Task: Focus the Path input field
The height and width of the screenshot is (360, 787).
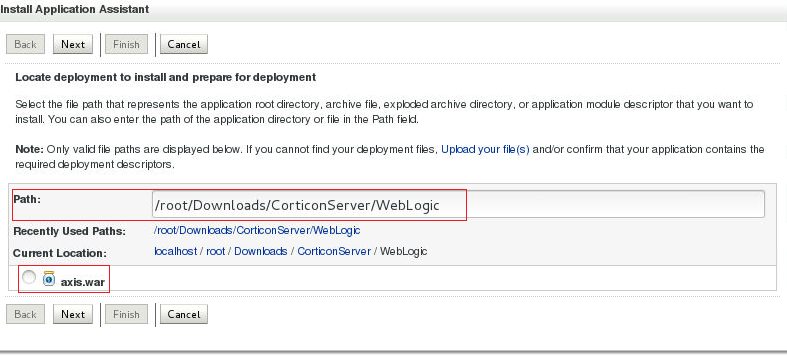Action: (x=458, y=204)
